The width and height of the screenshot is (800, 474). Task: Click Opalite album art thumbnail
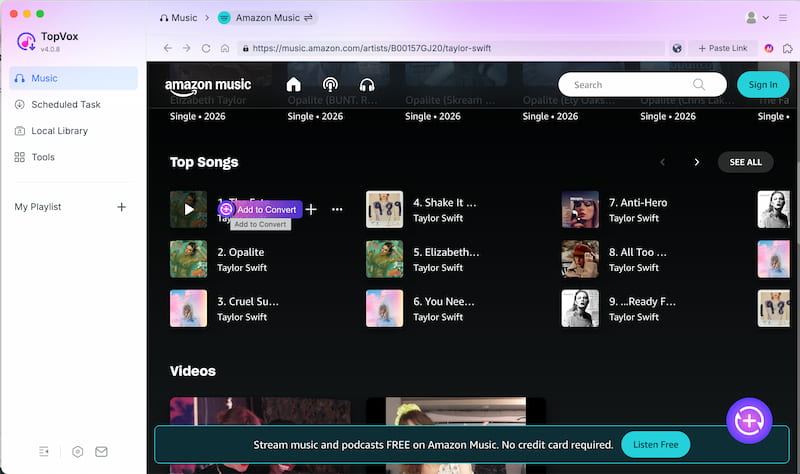(x=189, y=259)
